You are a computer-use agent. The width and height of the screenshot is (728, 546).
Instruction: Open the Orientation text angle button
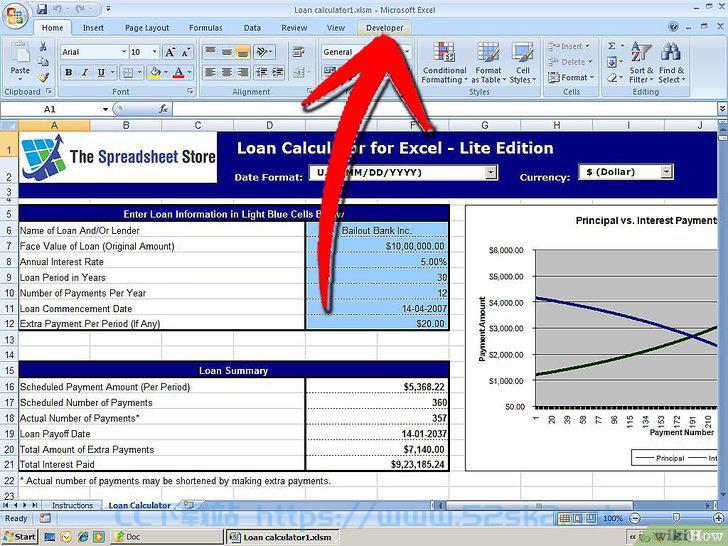[x=263, y=52]
